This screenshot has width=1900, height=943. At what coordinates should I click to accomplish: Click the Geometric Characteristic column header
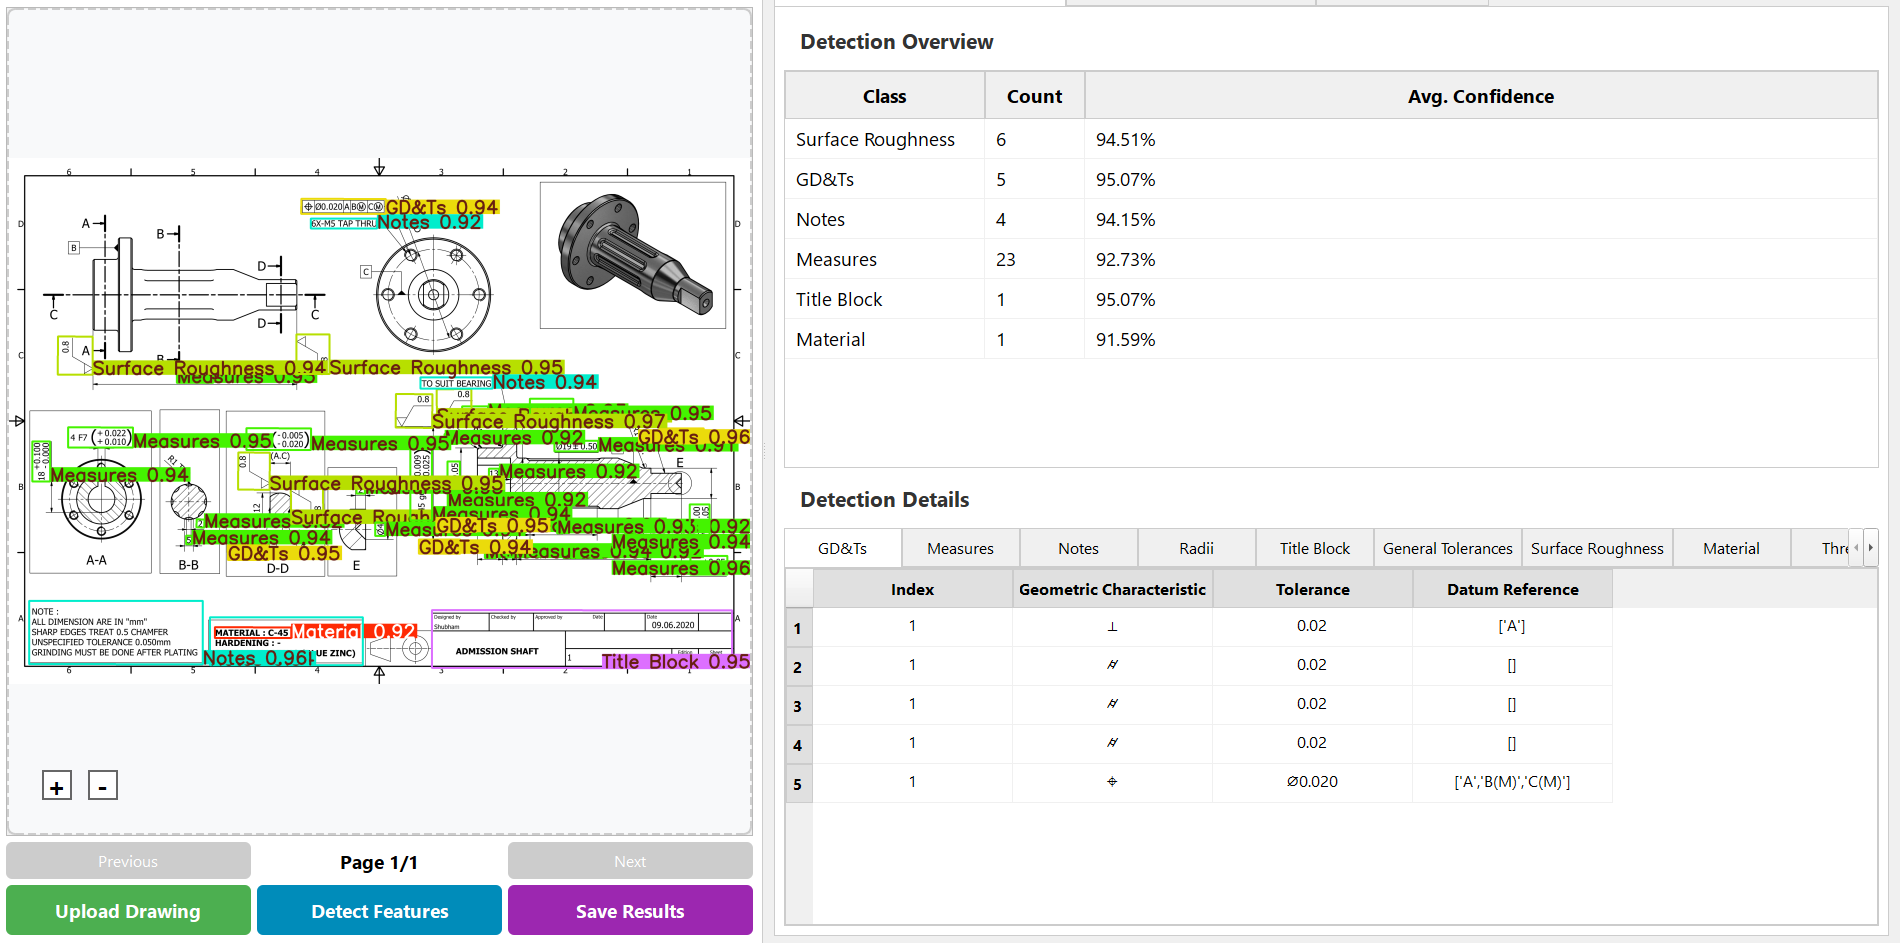point(1112,589)
